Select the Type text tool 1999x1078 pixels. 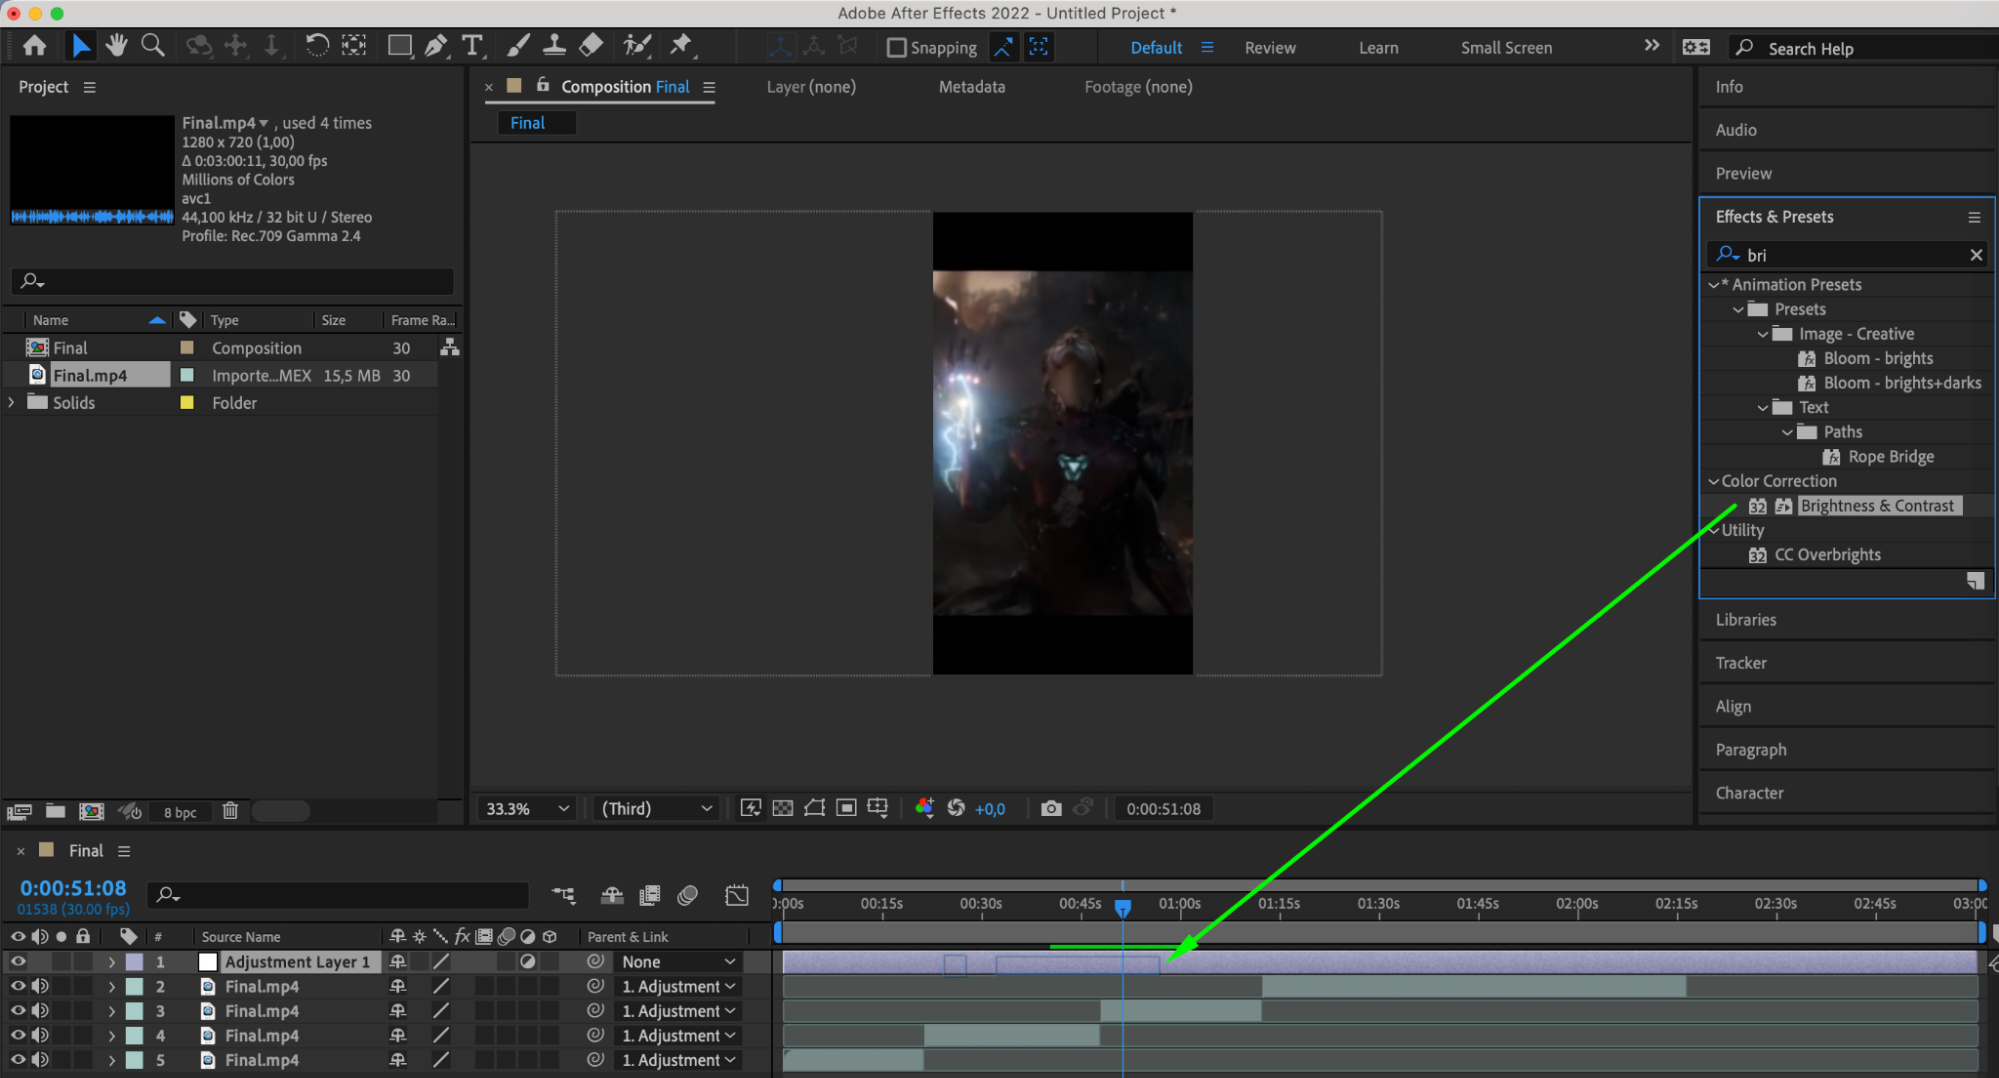[x=472, y=46]
